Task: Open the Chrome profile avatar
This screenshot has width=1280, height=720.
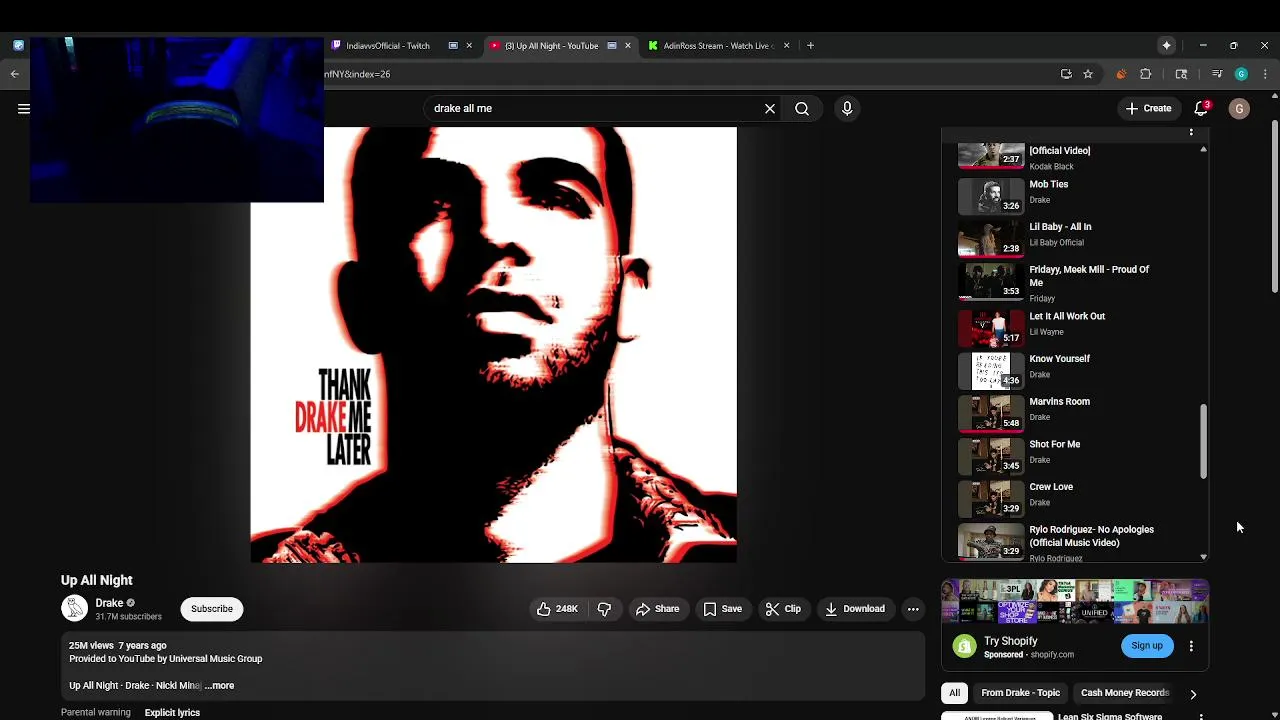Action: (x=1241, y=74)
